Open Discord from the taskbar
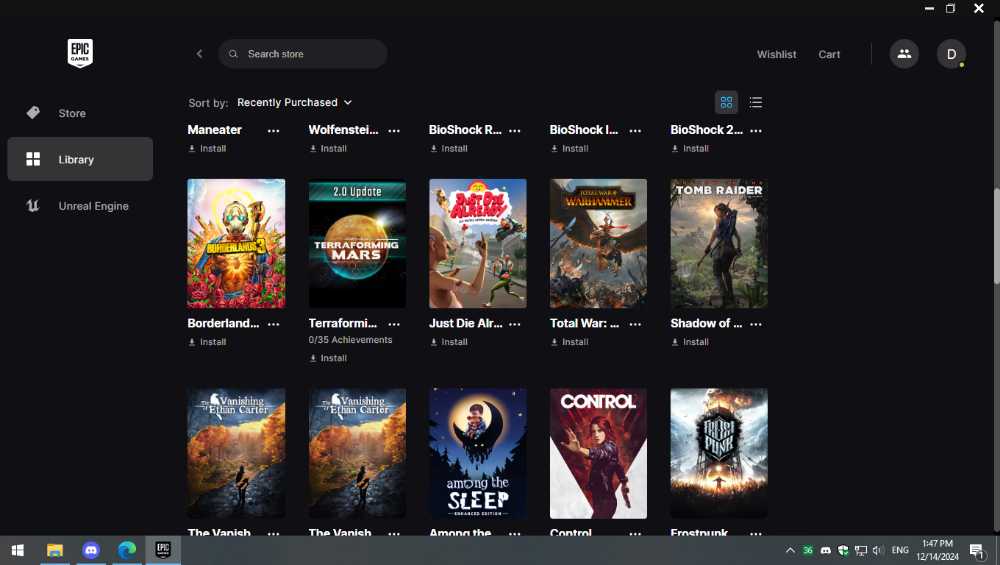This screenshot has width=1000, height=565. pyautogui.click(x=91, y=550)
